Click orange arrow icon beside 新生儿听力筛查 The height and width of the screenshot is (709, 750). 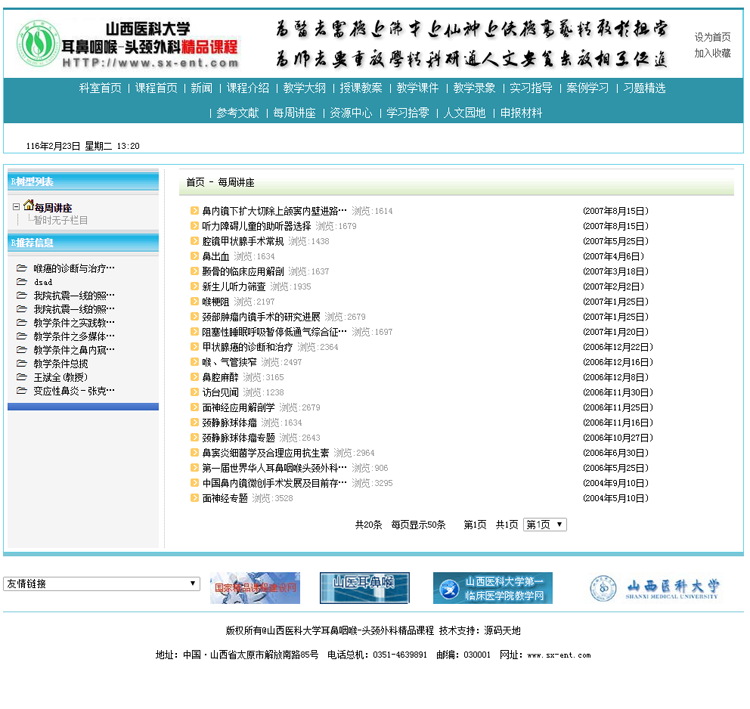[194, 286]
